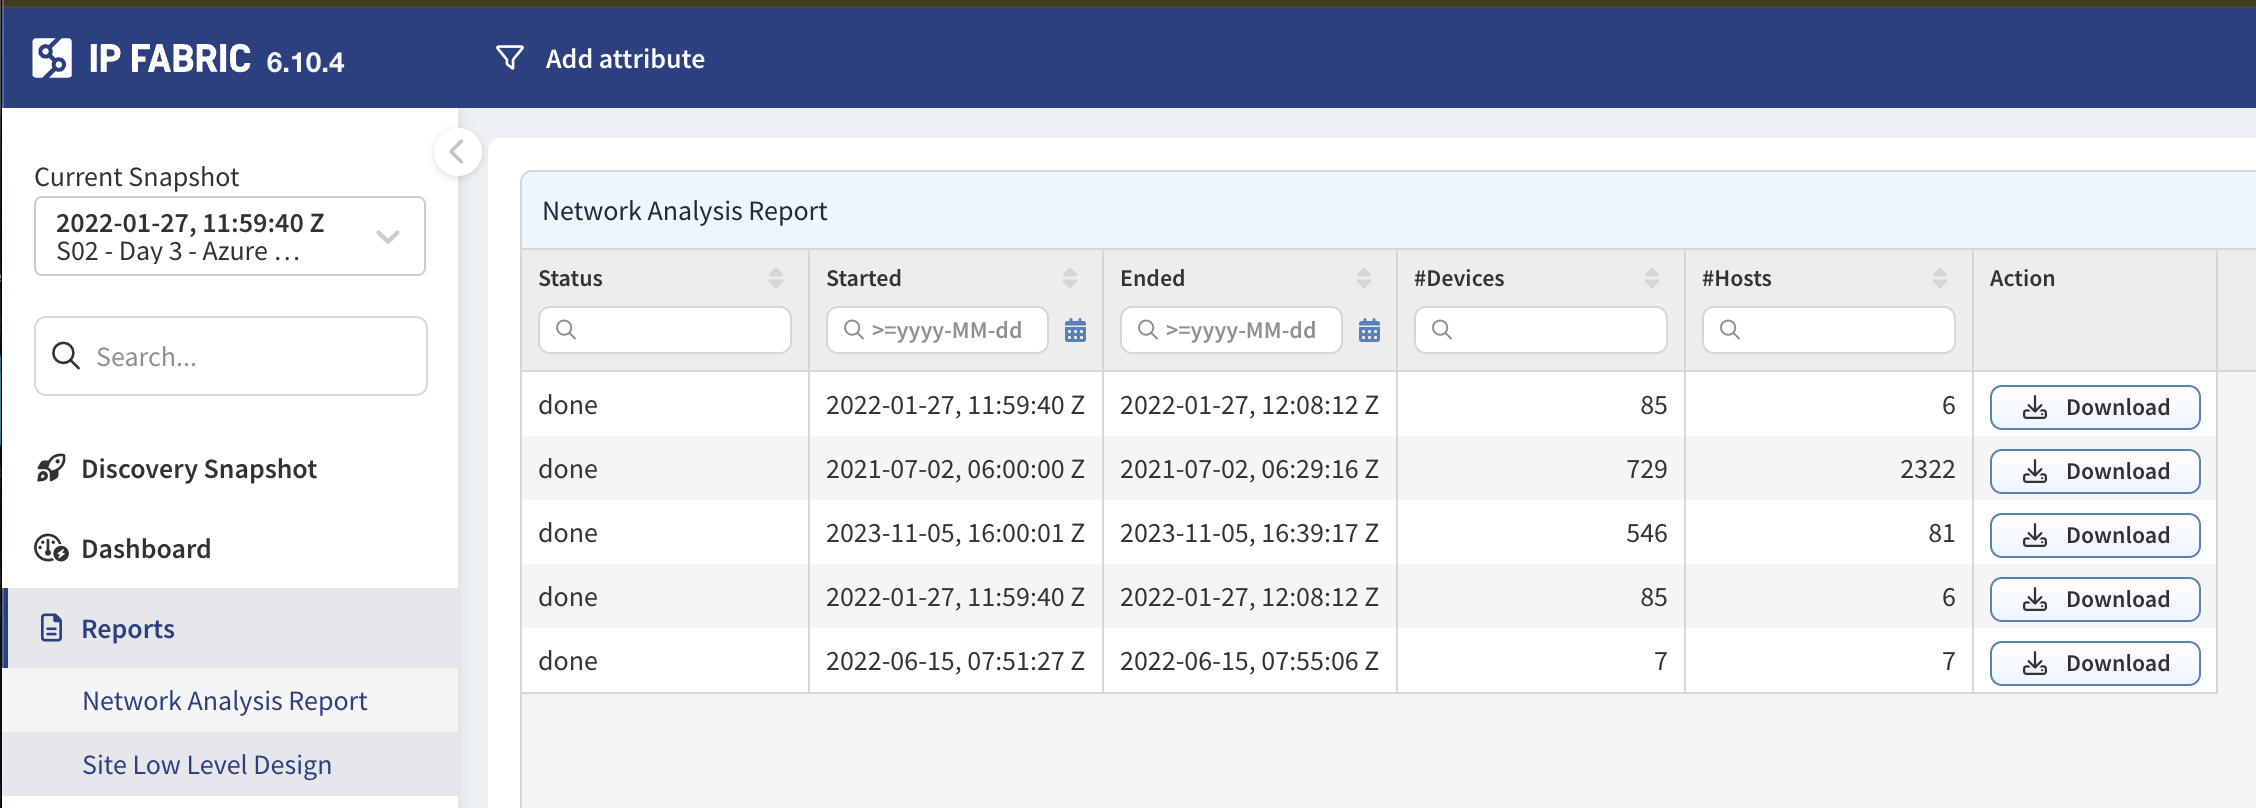Image resolution: width=2256 pixels, height=808 pixels.
Task: Sort table by Started column arrows
Action: 1070,278
